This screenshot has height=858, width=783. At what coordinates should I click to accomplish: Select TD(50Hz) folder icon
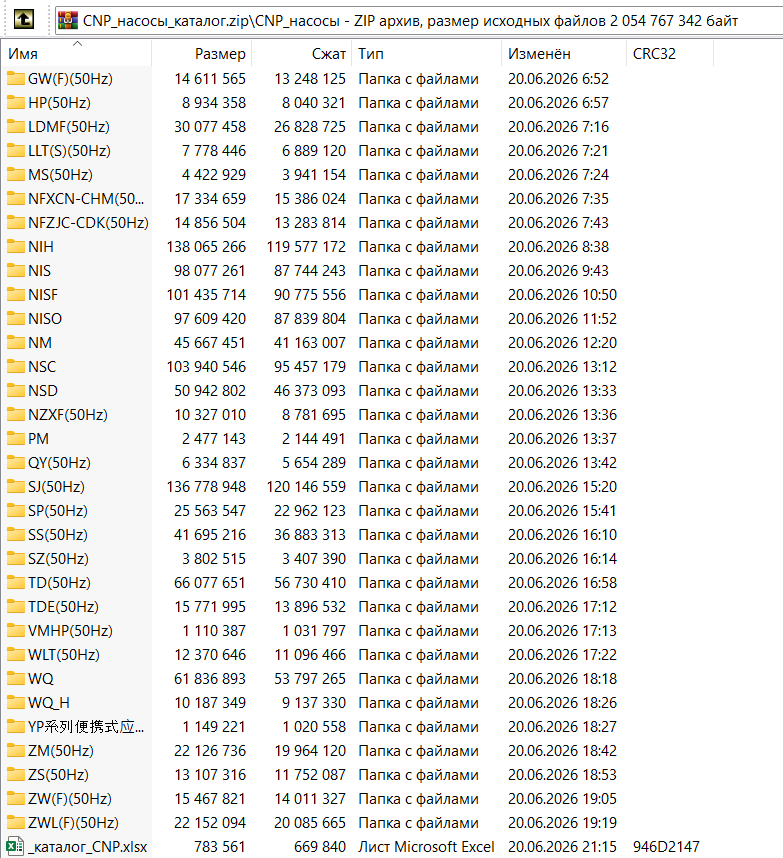(16, 583)
